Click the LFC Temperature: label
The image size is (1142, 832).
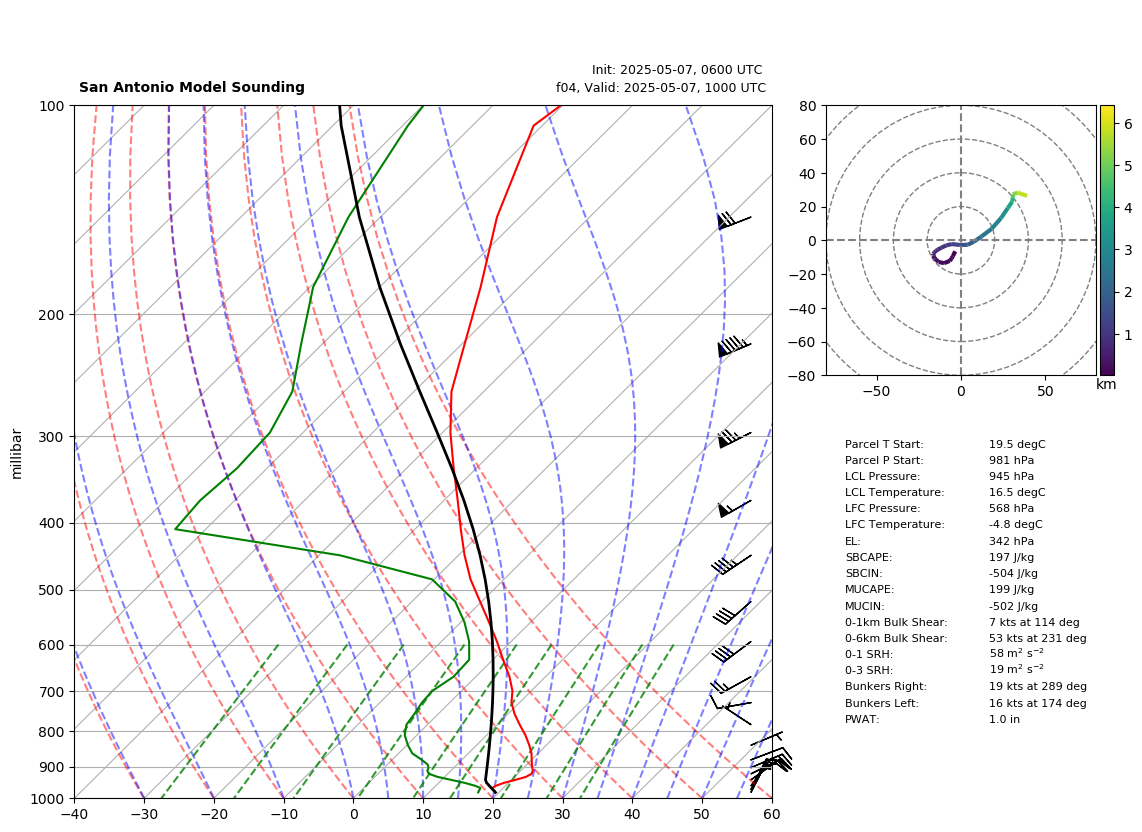894,525
